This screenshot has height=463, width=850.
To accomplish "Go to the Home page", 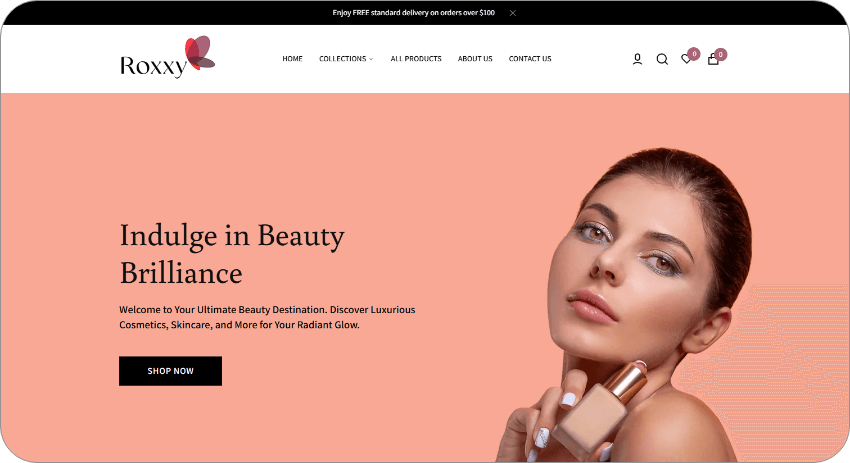I will coord(292,59).
